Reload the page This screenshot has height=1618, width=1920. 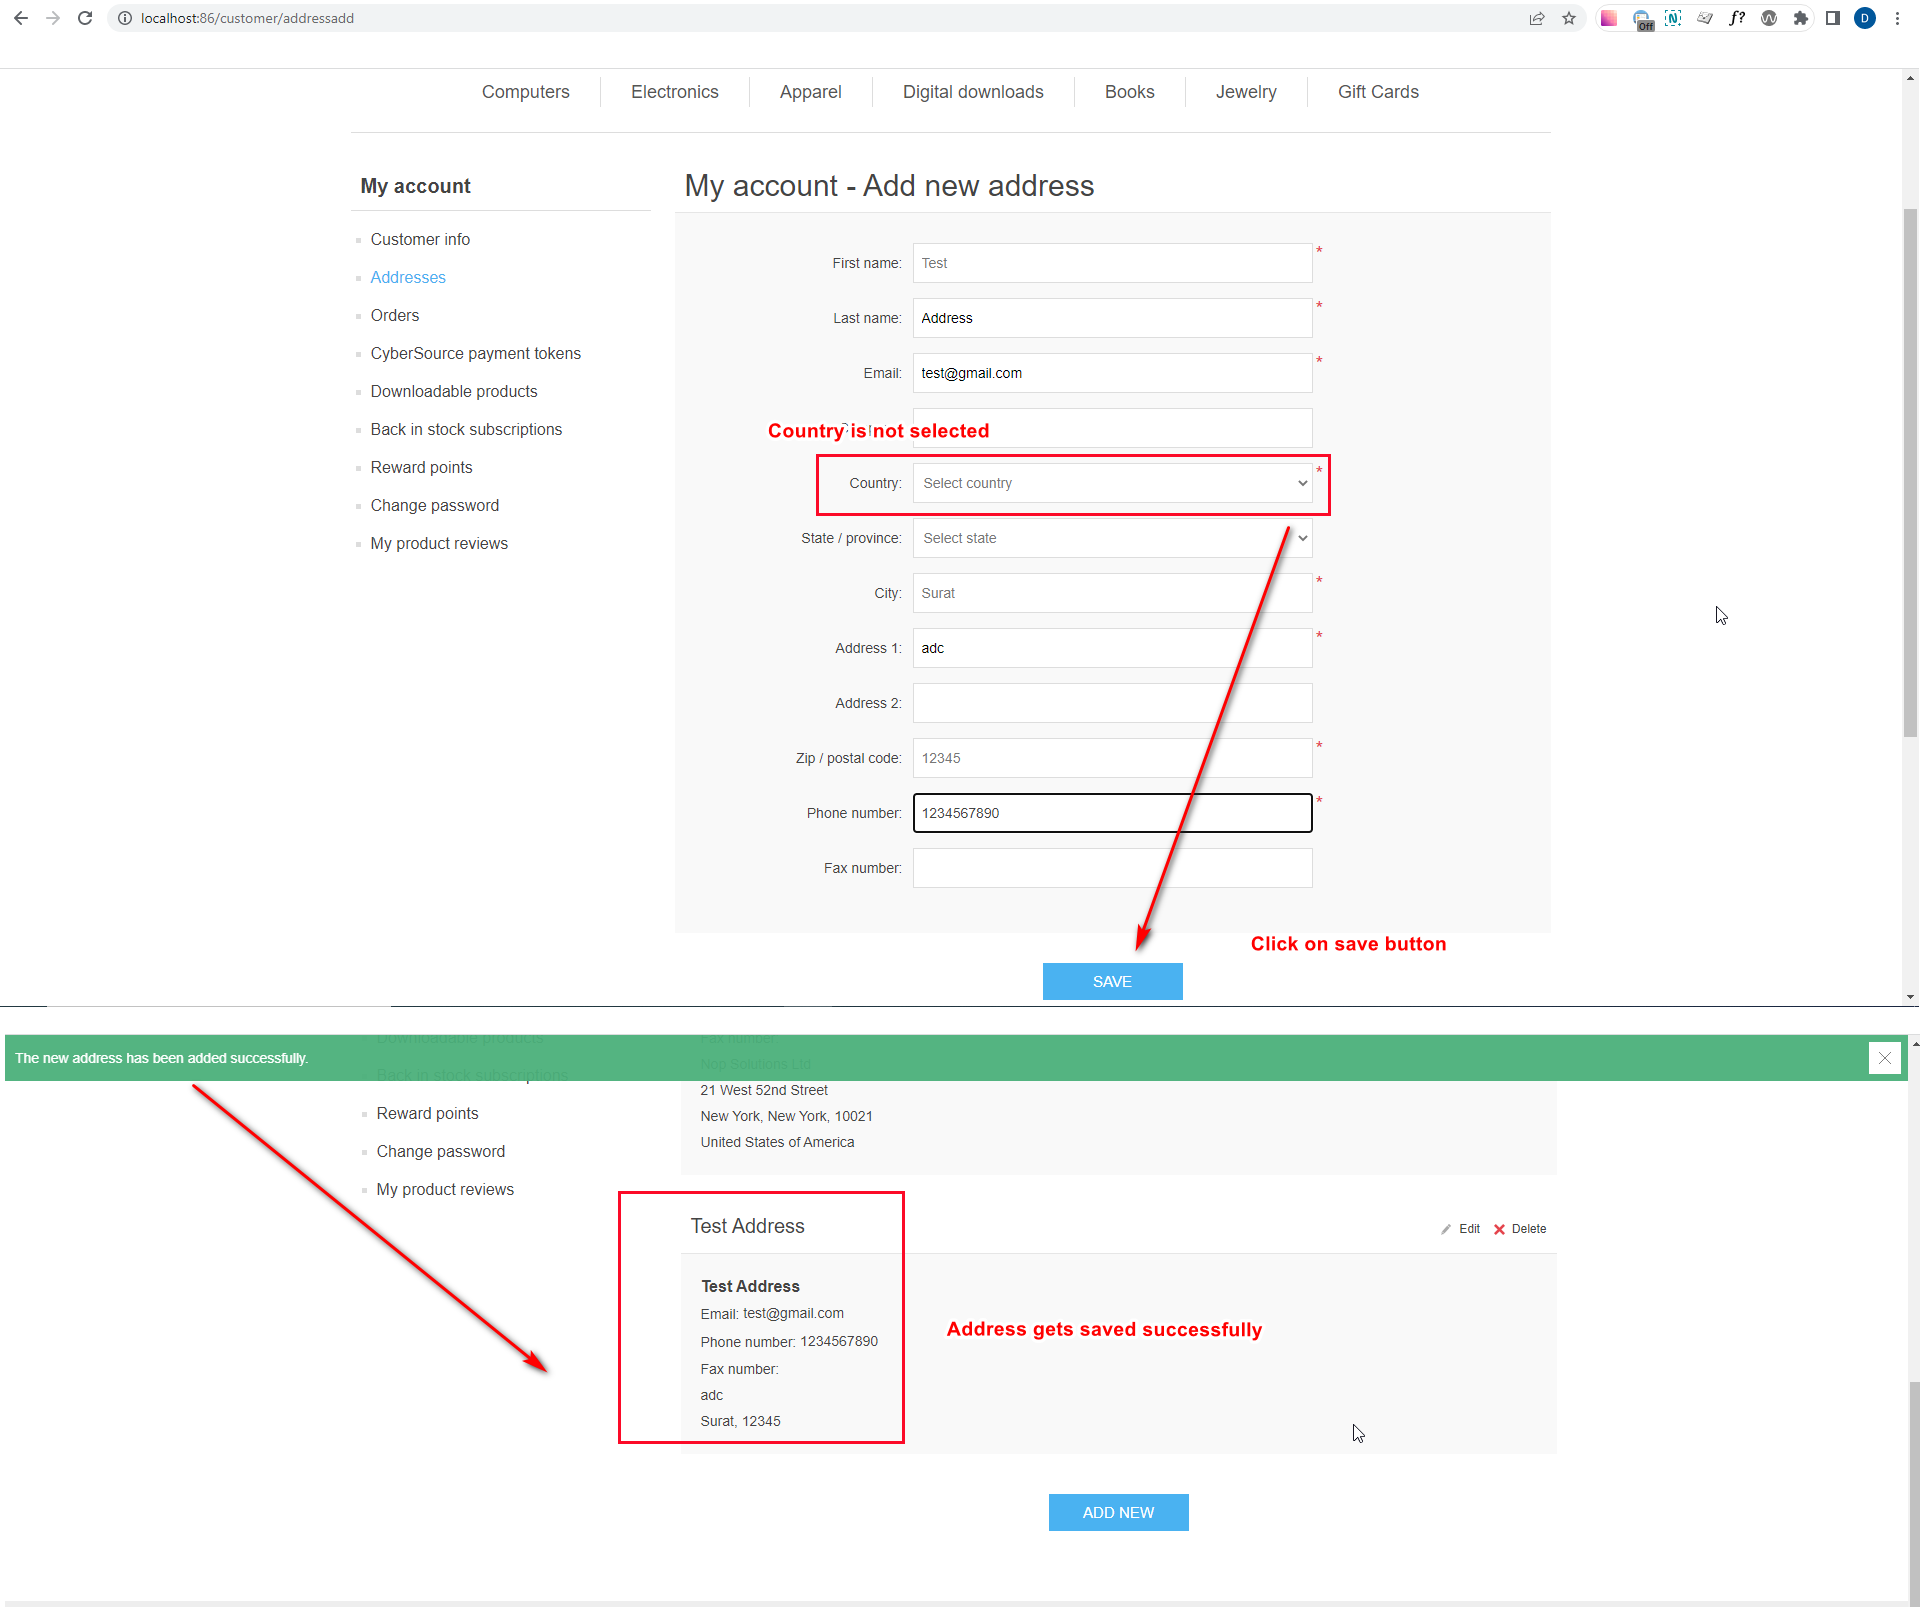[85, 18]
